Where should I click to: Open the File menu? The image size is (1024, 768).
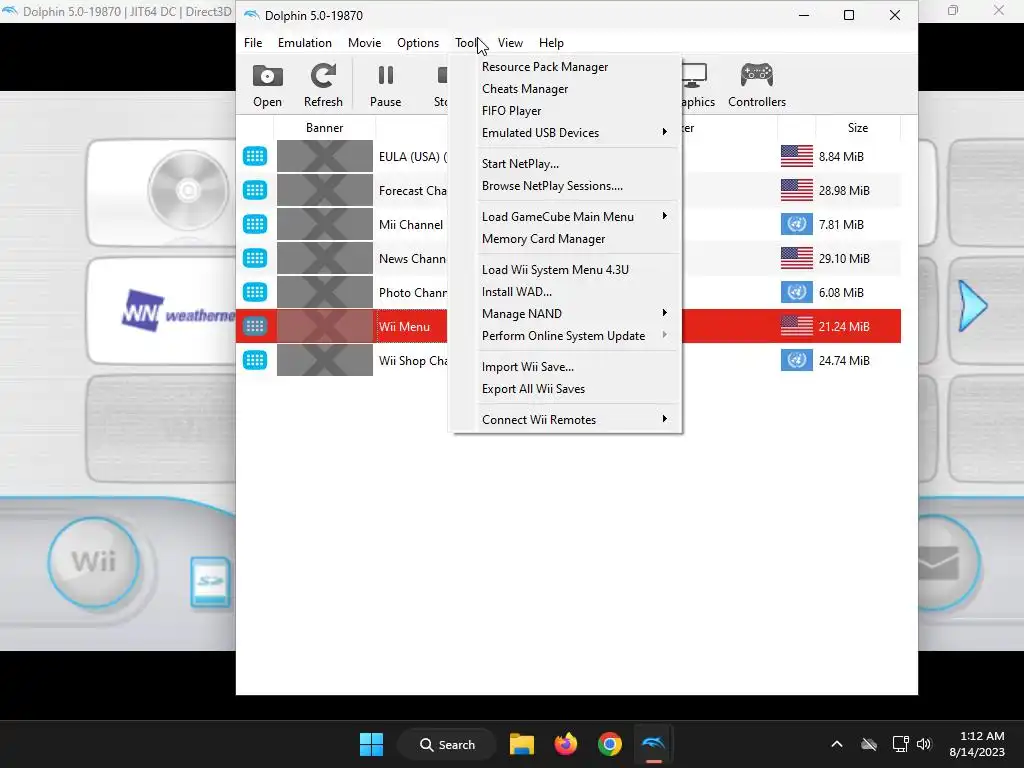coord(253,42)
